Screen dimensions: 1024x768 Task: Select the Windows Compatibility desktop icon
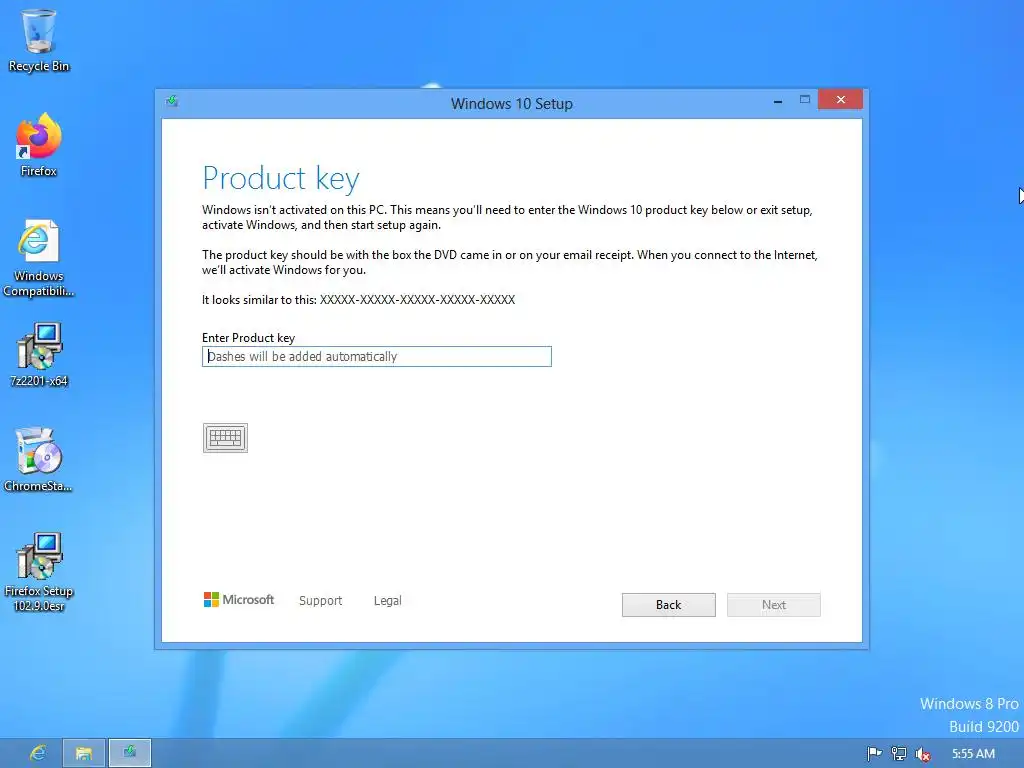tap(39, 259)
